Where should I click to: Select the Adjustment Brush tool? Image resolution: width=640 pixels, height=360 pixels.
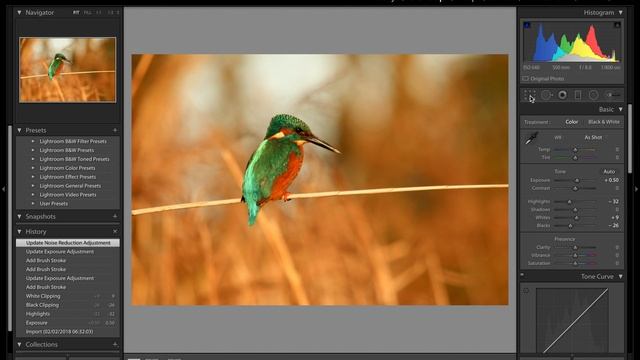pyautogui.click(x=612, y=95)
